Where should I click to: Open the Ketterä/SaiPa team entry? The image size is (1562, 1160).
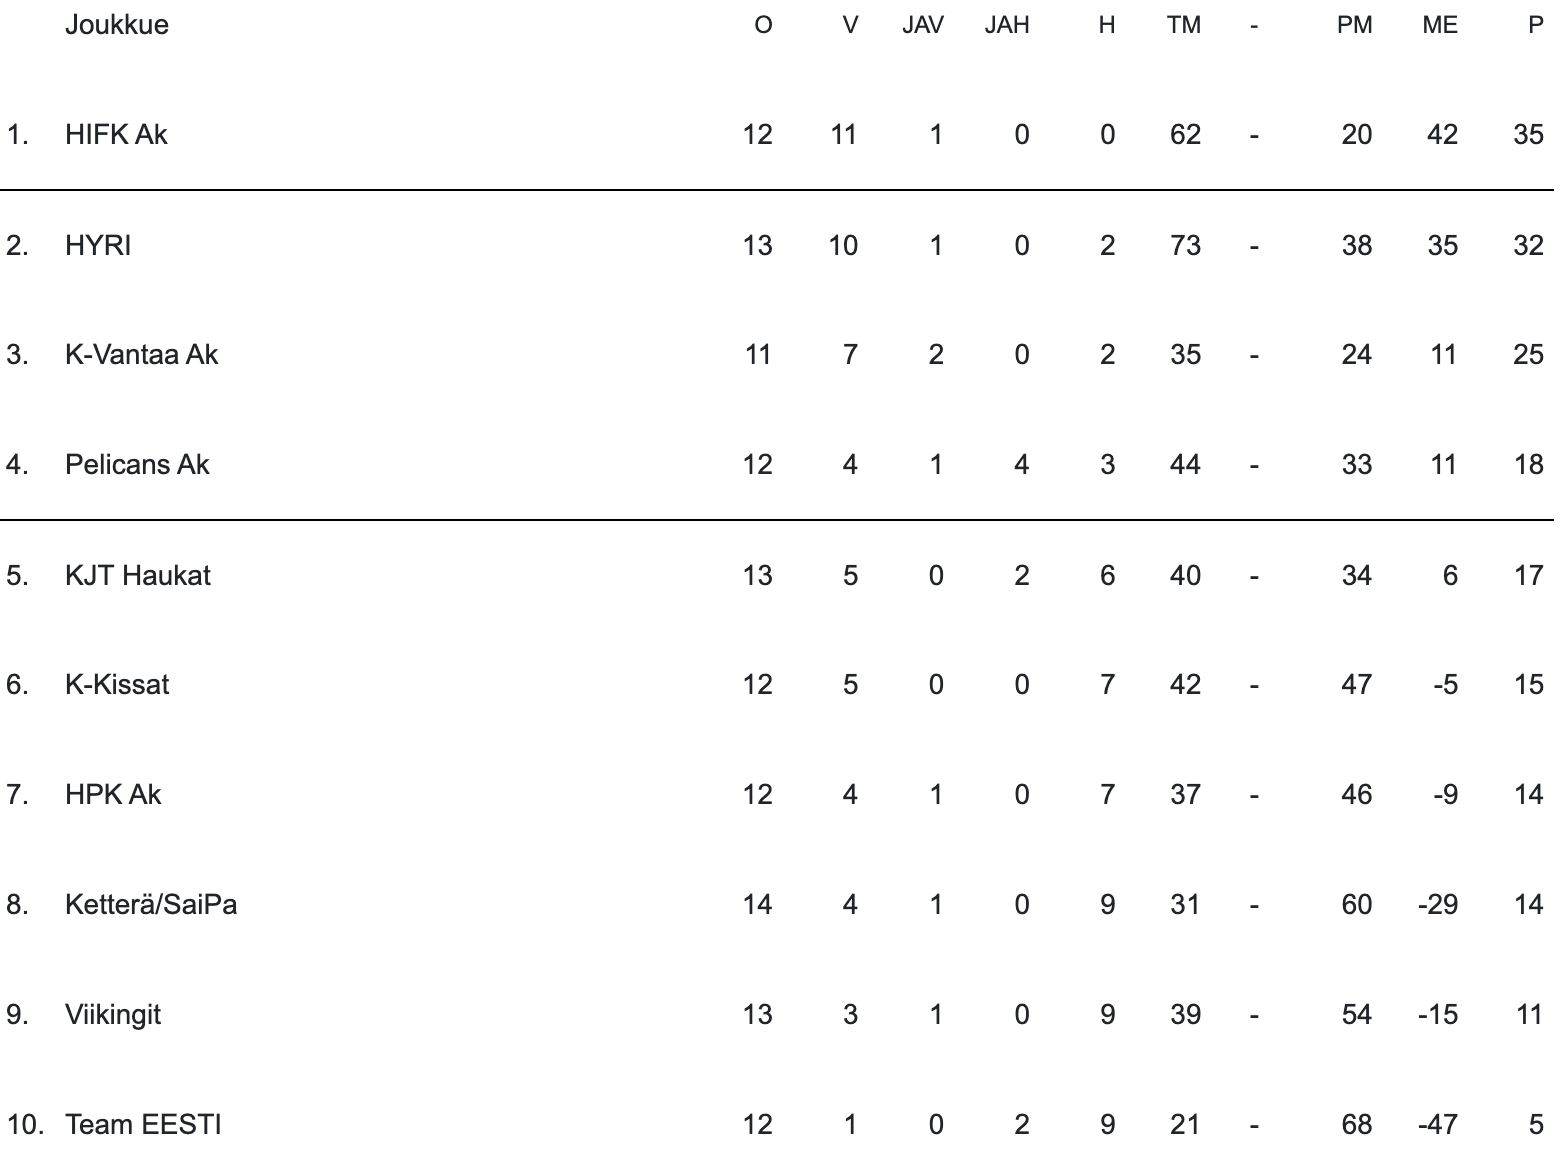coord(151,905)
